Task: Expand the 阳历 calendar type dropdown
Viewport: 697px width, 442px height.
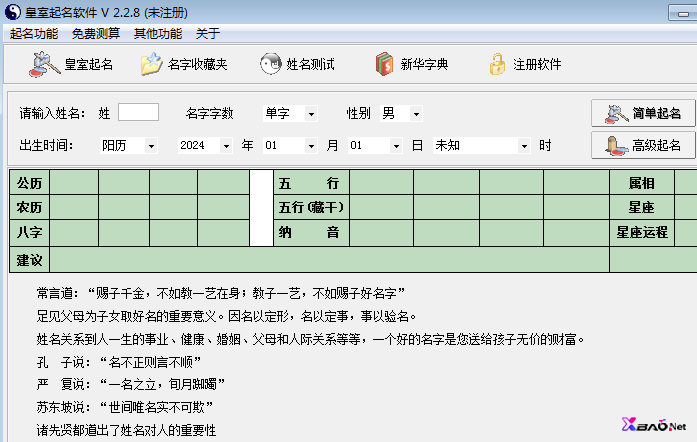Action: 151,146
